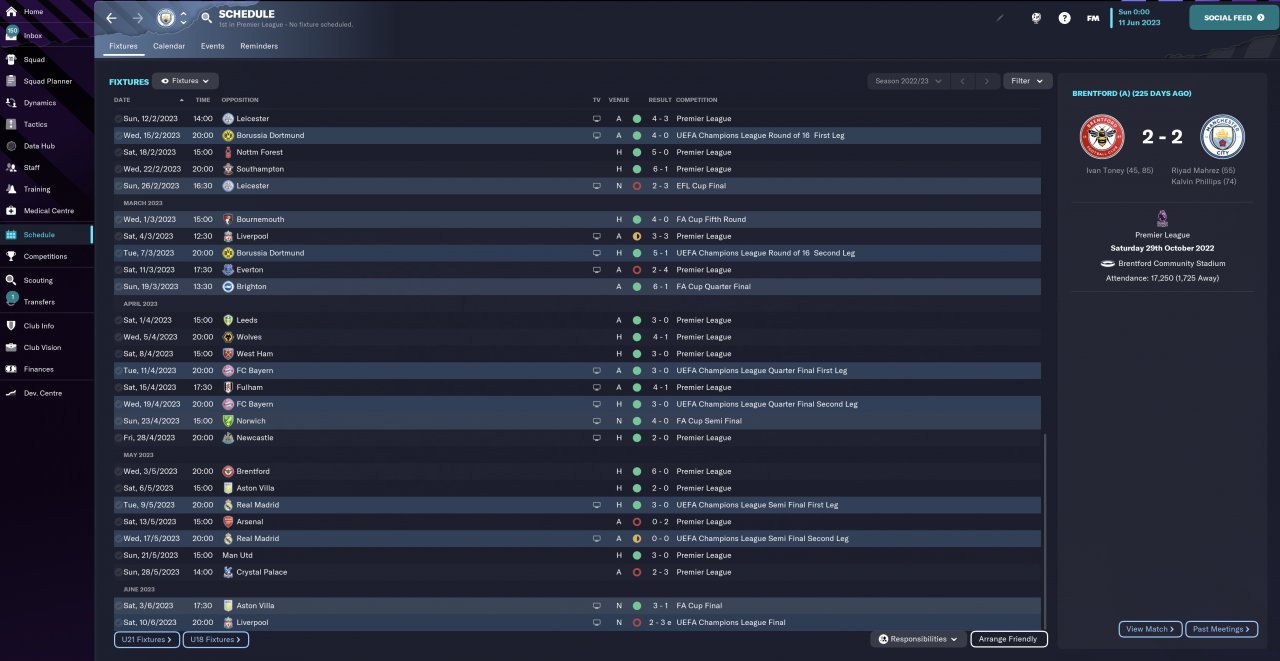The width and height of the screenshot is (1280, 661).
Task: Toggle reminder circle for Sat, 1/4/2023 Leeds
Action: [x=118, y=320]
